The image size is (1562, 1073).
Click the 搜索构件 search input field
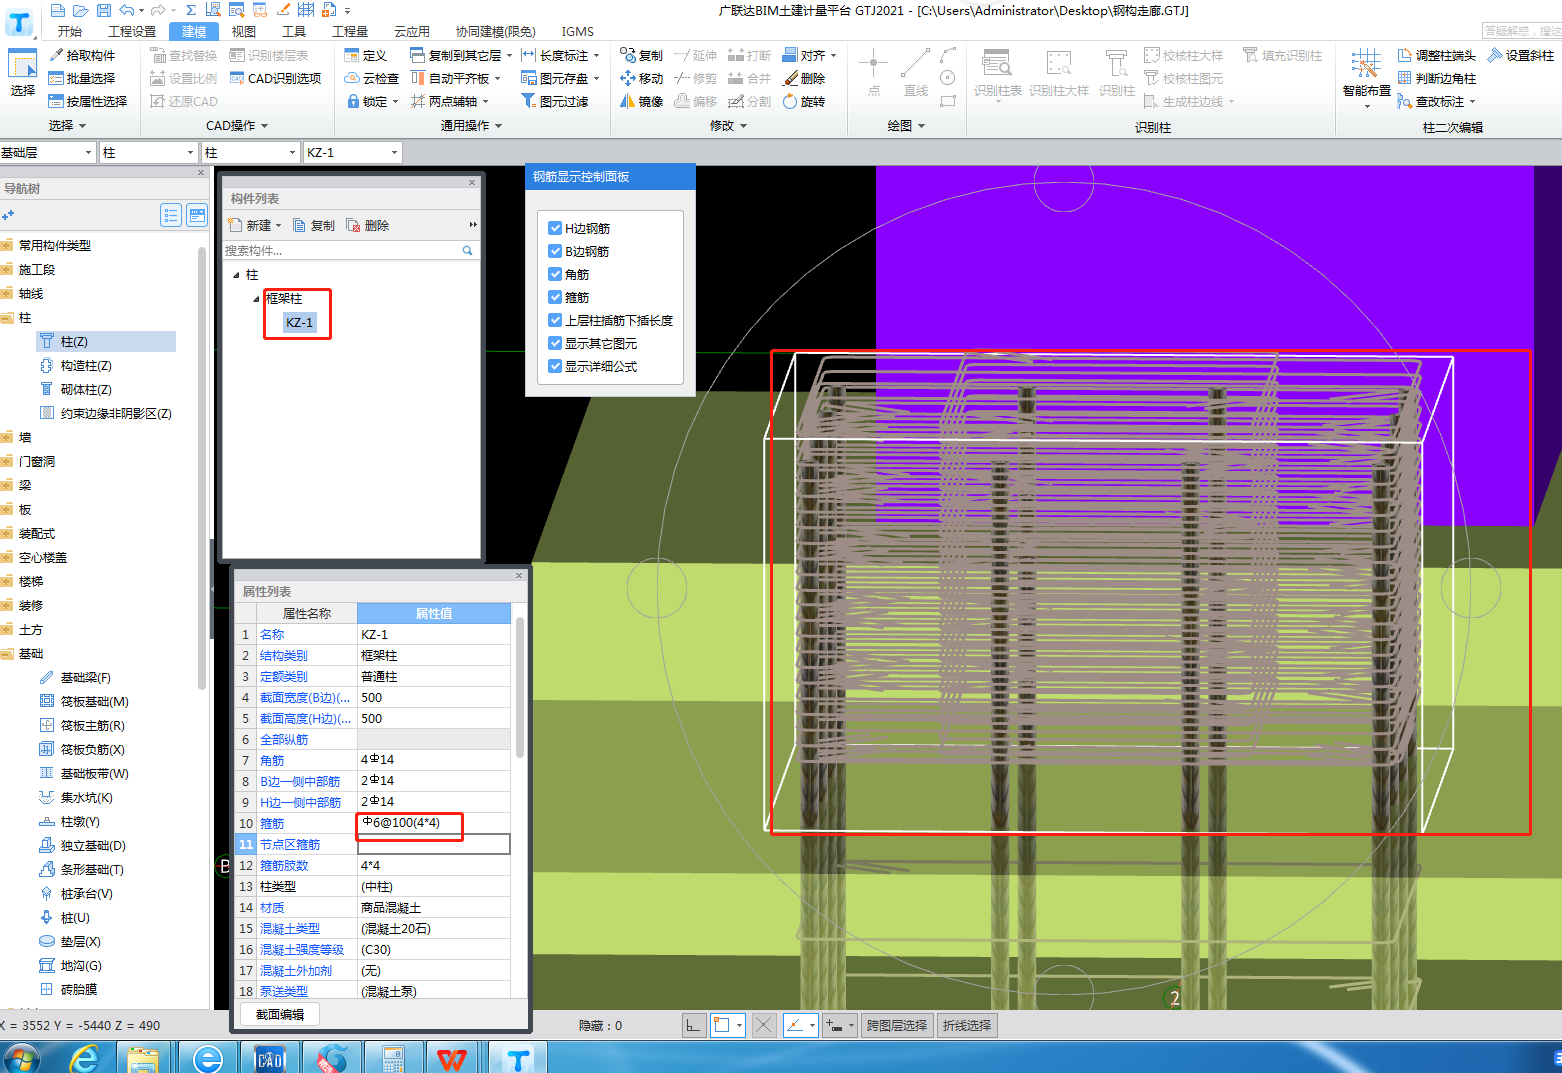tap(340, 250)
